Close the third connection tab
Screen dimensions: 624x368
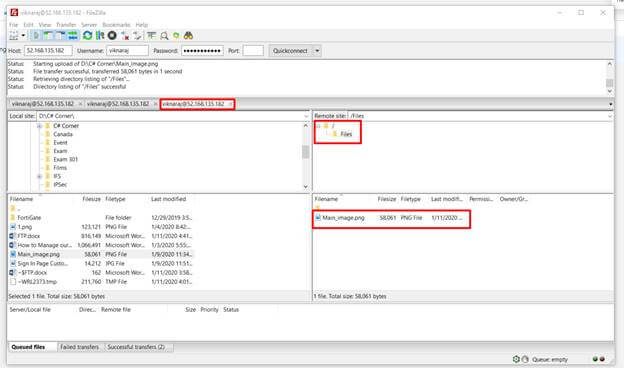[x=230, y=104]
